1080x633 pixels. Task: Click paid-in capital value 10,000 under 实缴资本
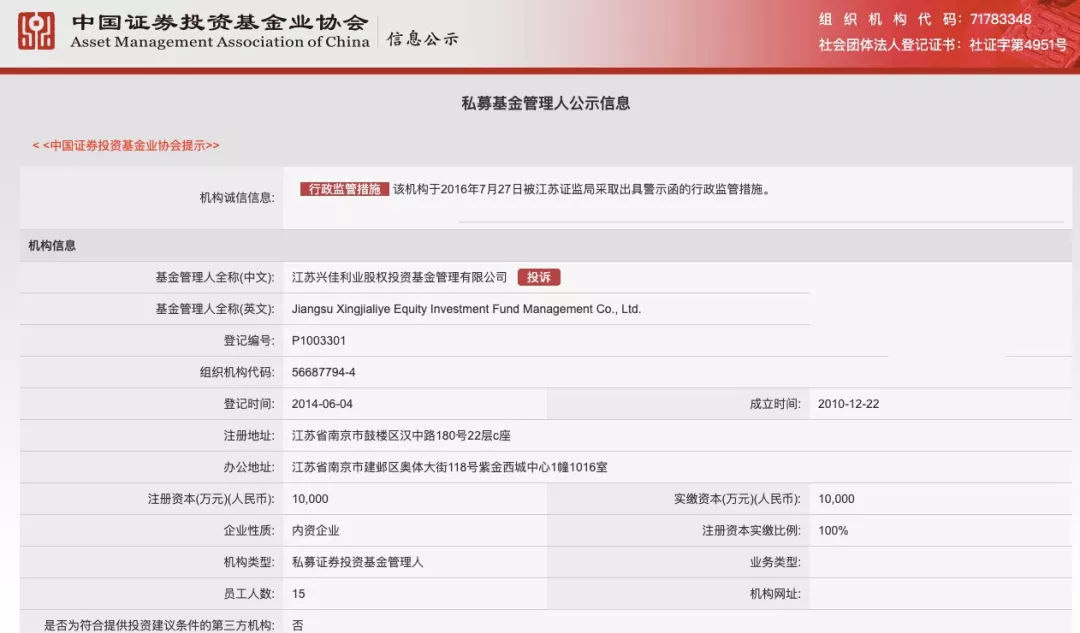836,499
